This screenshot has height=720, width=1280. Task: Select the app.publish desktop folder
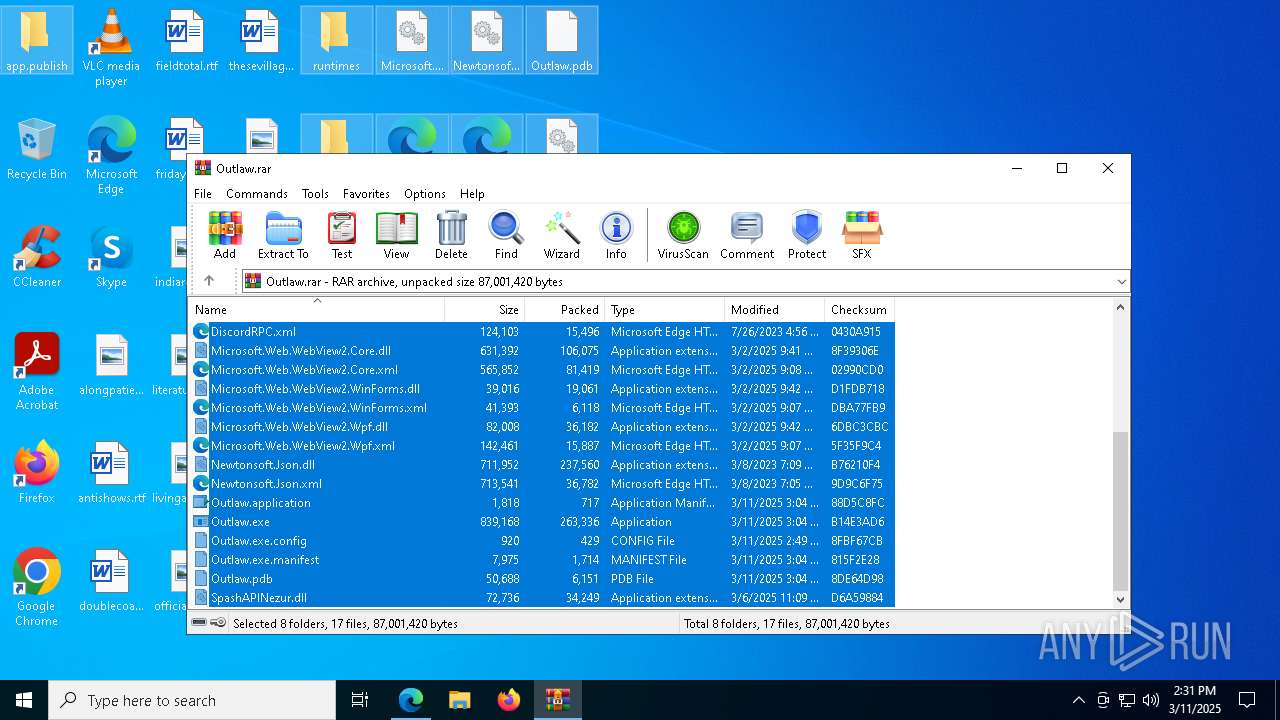pyautogui.click(x=36, y=41)
